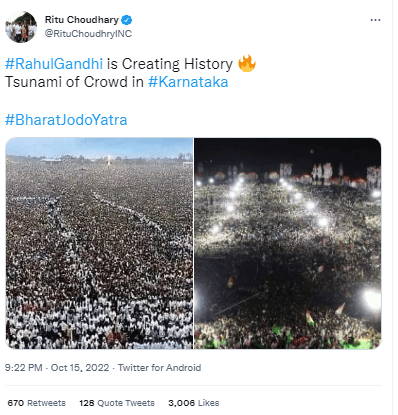View the 128 Quote Tweets list
Viewport: 398px width, 415px height.
117,403
